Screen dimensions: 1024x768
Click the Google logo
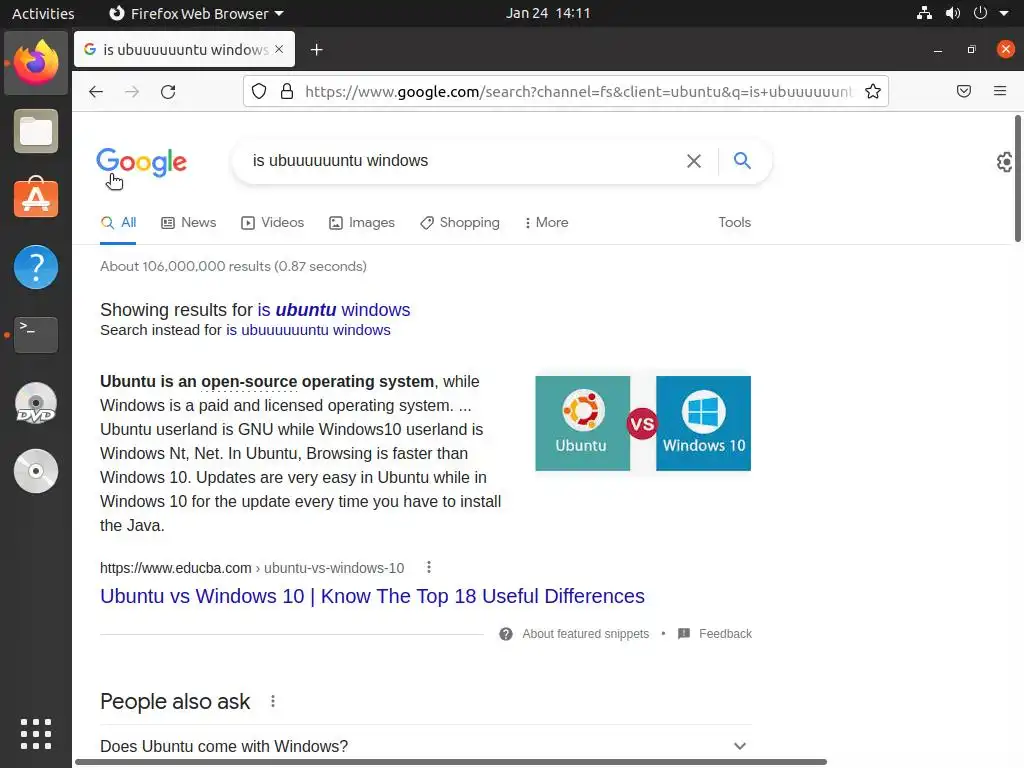[142, 161]
